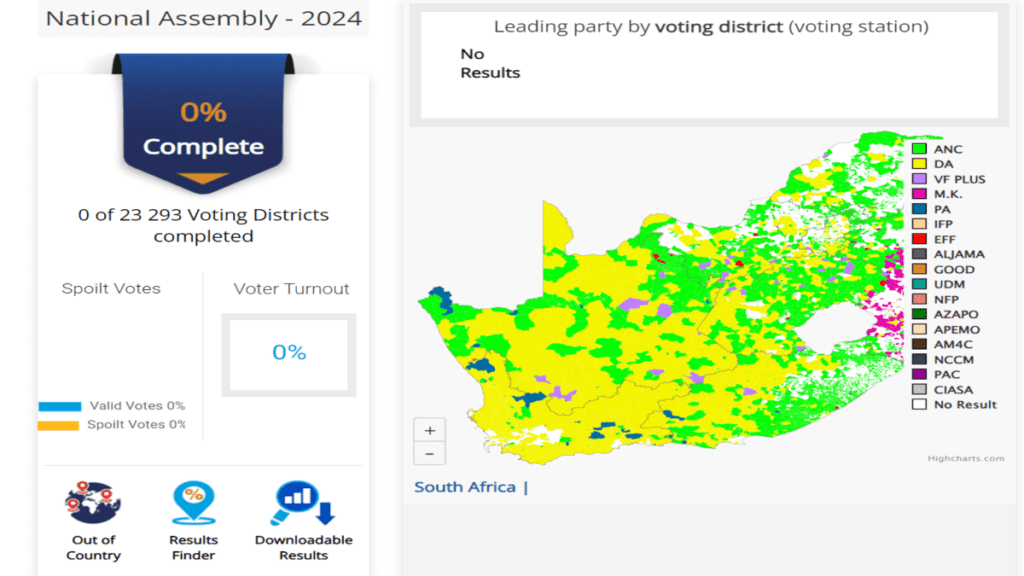This screenshot has width=1024, height=576.
Task: Open the Results Finder pin icon
Action: tap(193, 503)
